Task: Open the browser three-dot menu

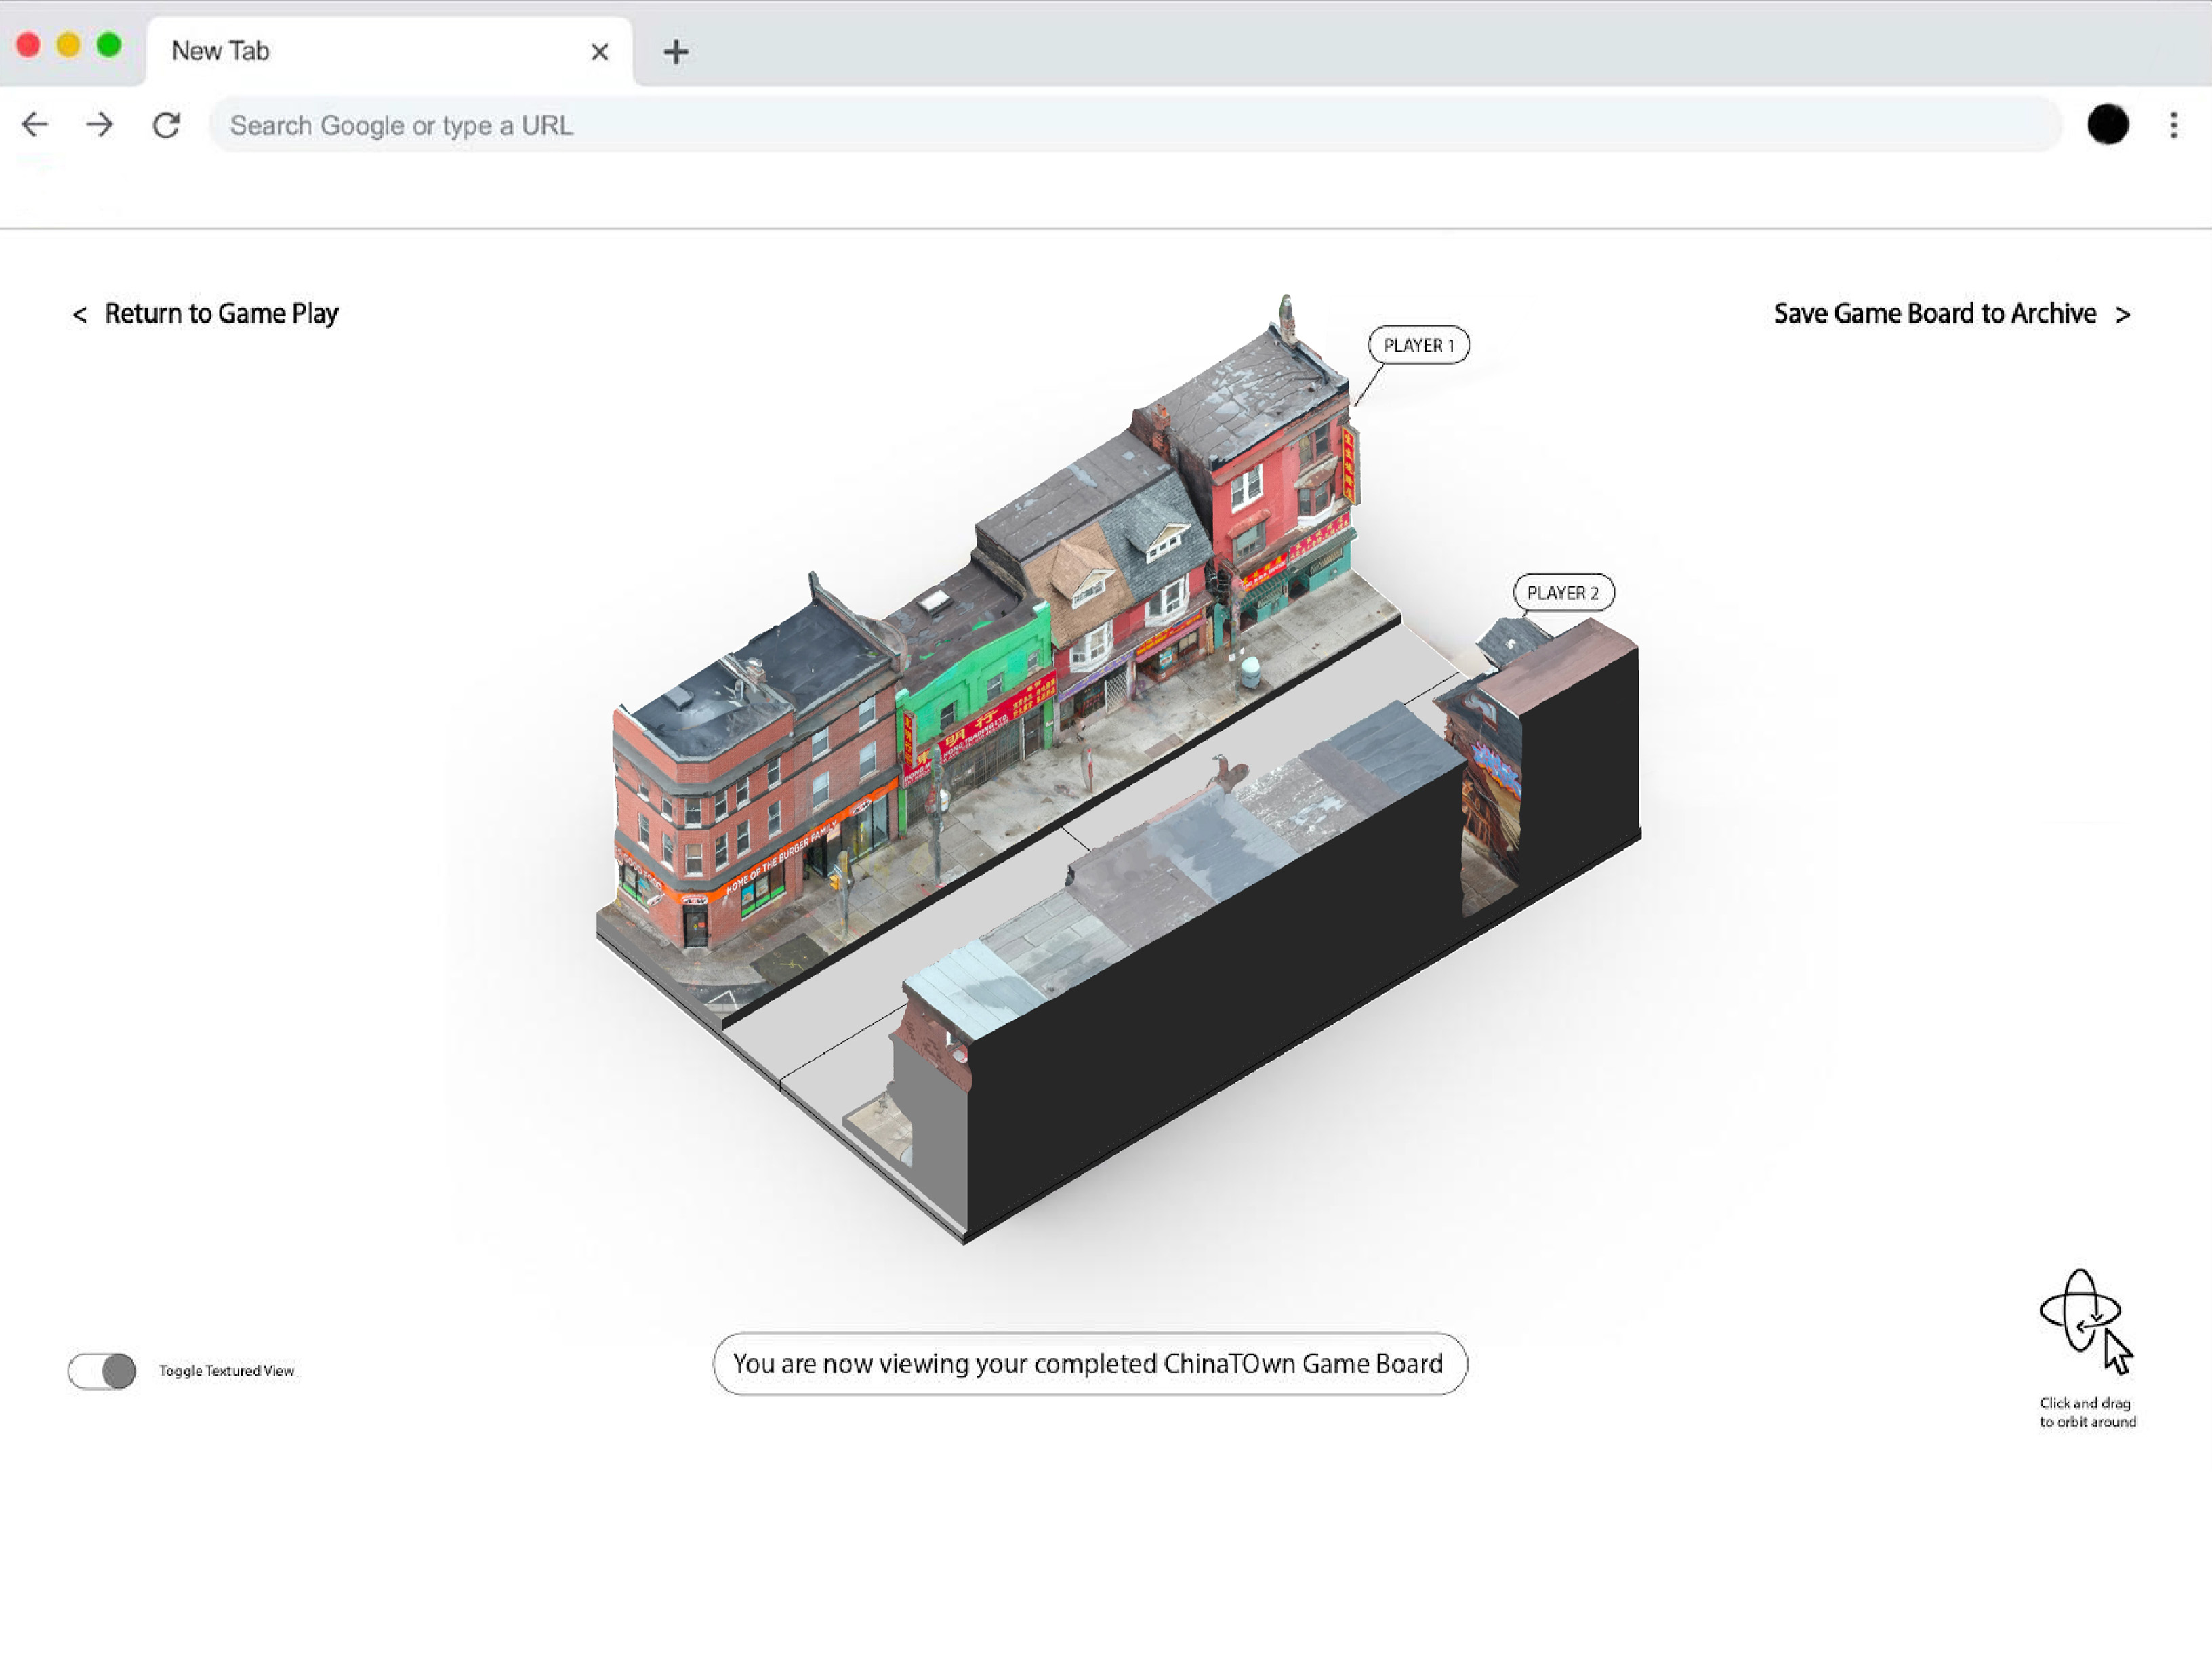Action: pyautogui.click(x=2173, y=125)
